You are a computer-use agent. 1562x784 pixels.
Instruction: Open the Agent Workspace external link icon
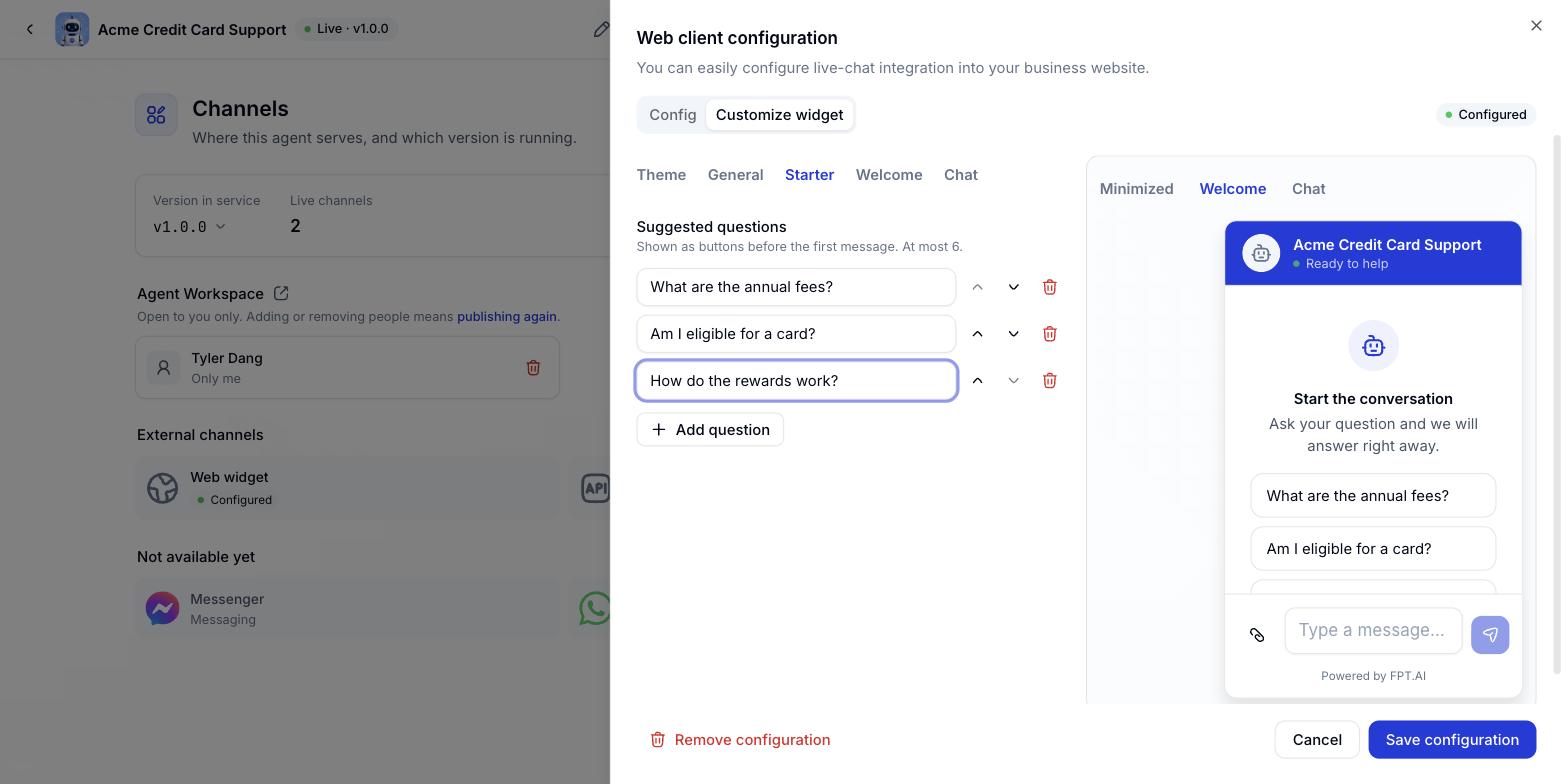(x=281, y=293)
